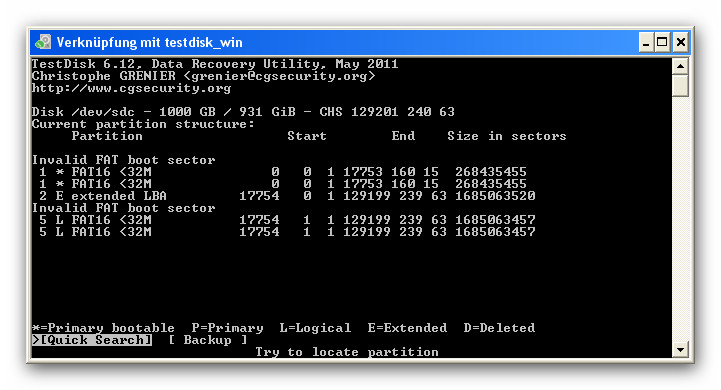Click the scrollbar down arrow
This screenshot has height=390, width=721.
click(680, 349)
